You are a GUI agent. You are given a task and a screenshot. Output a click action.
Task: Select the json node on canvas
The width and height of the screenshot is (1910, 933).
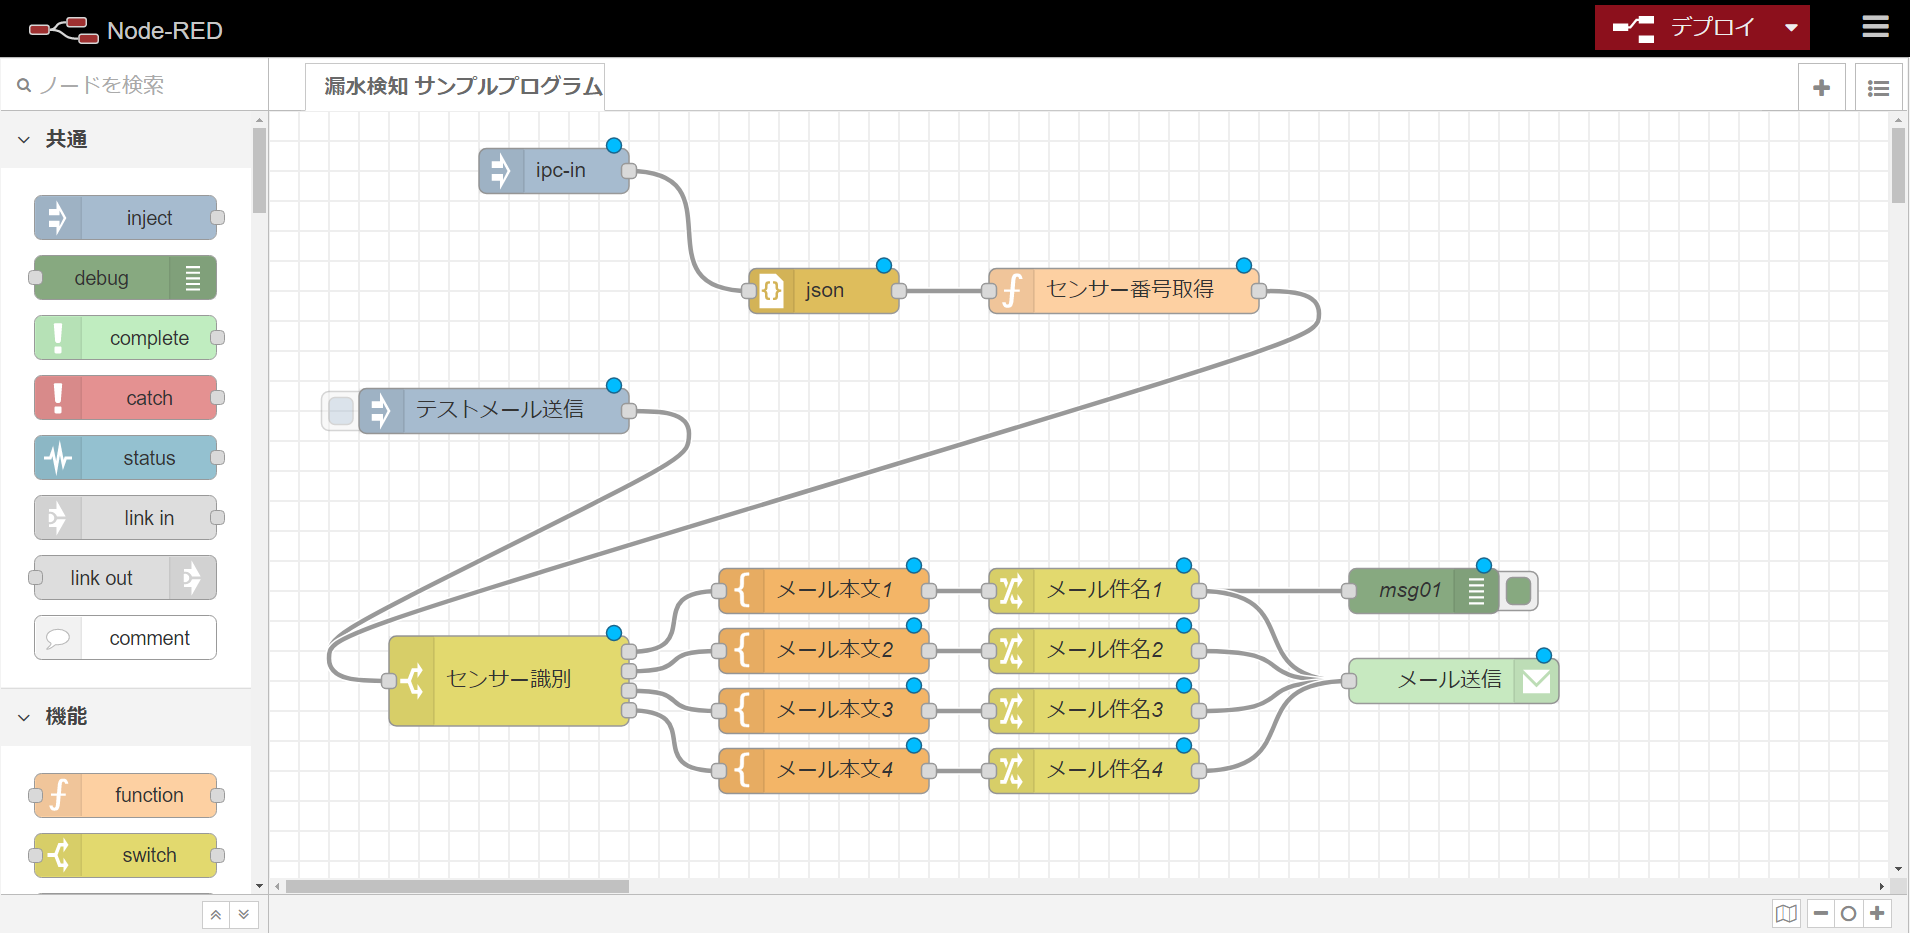coord(824,291)
